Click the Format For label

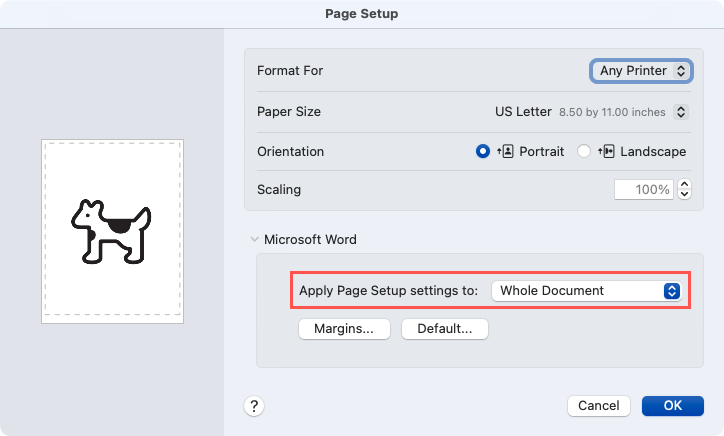(290, 71)
